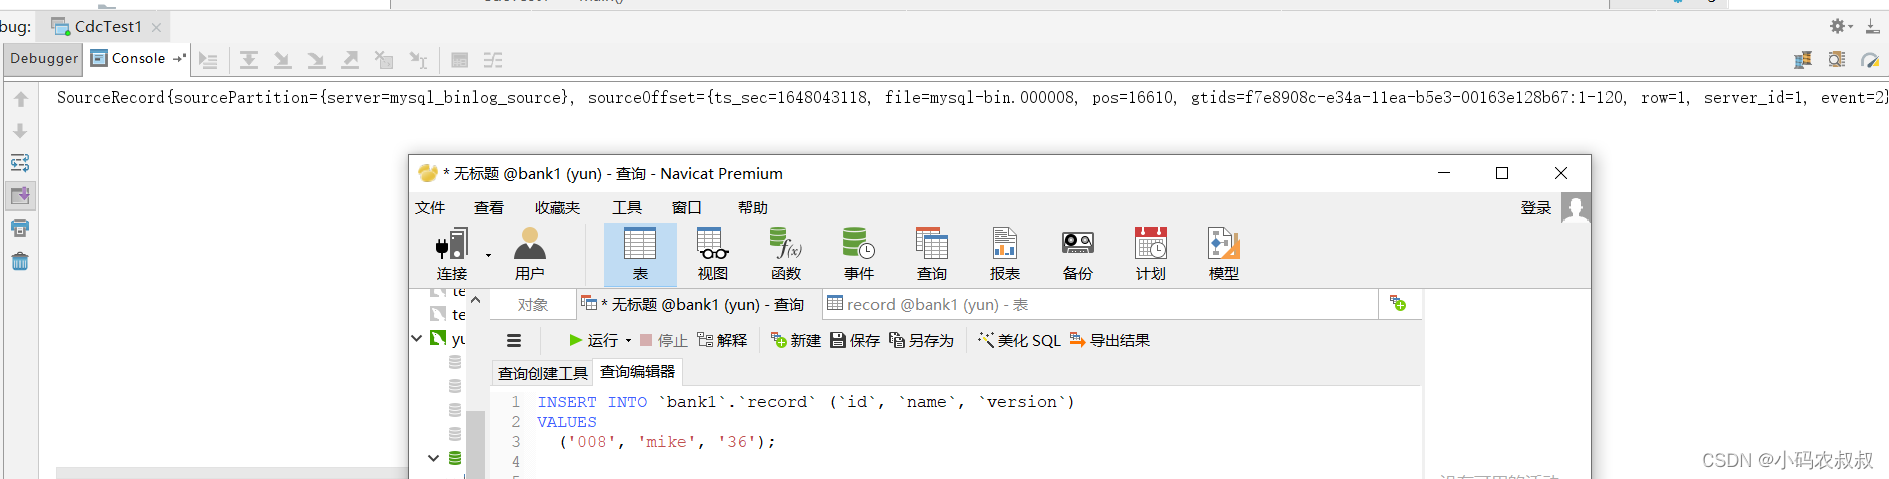Open the debug panel settings gear
The width and height of the screenshot is (1889, 479).
(x=1840, y=27)
